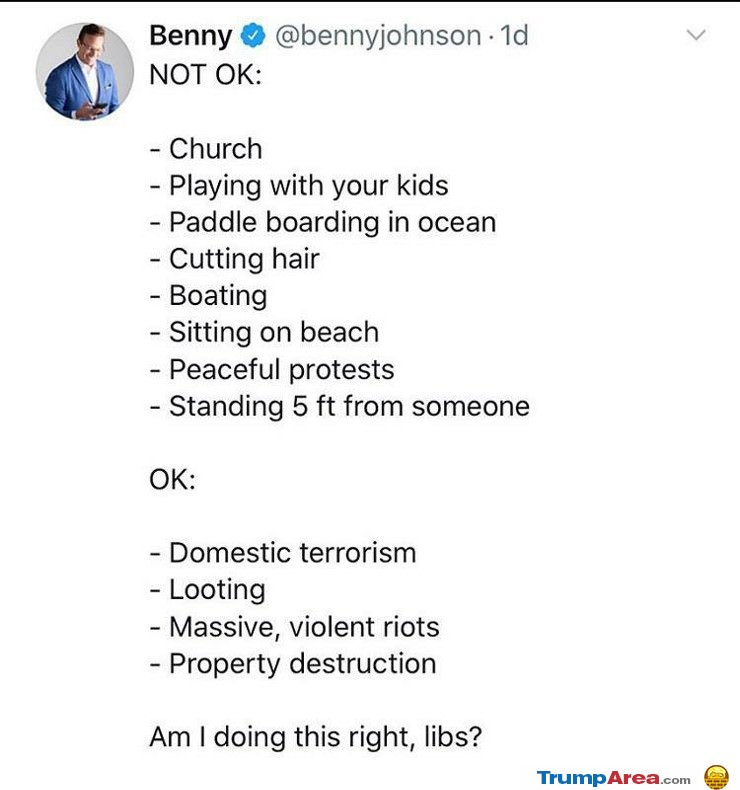Click 'Massive, violent riots' text
The width and height of the screenshot is (740, 790).
pos(295,627)
